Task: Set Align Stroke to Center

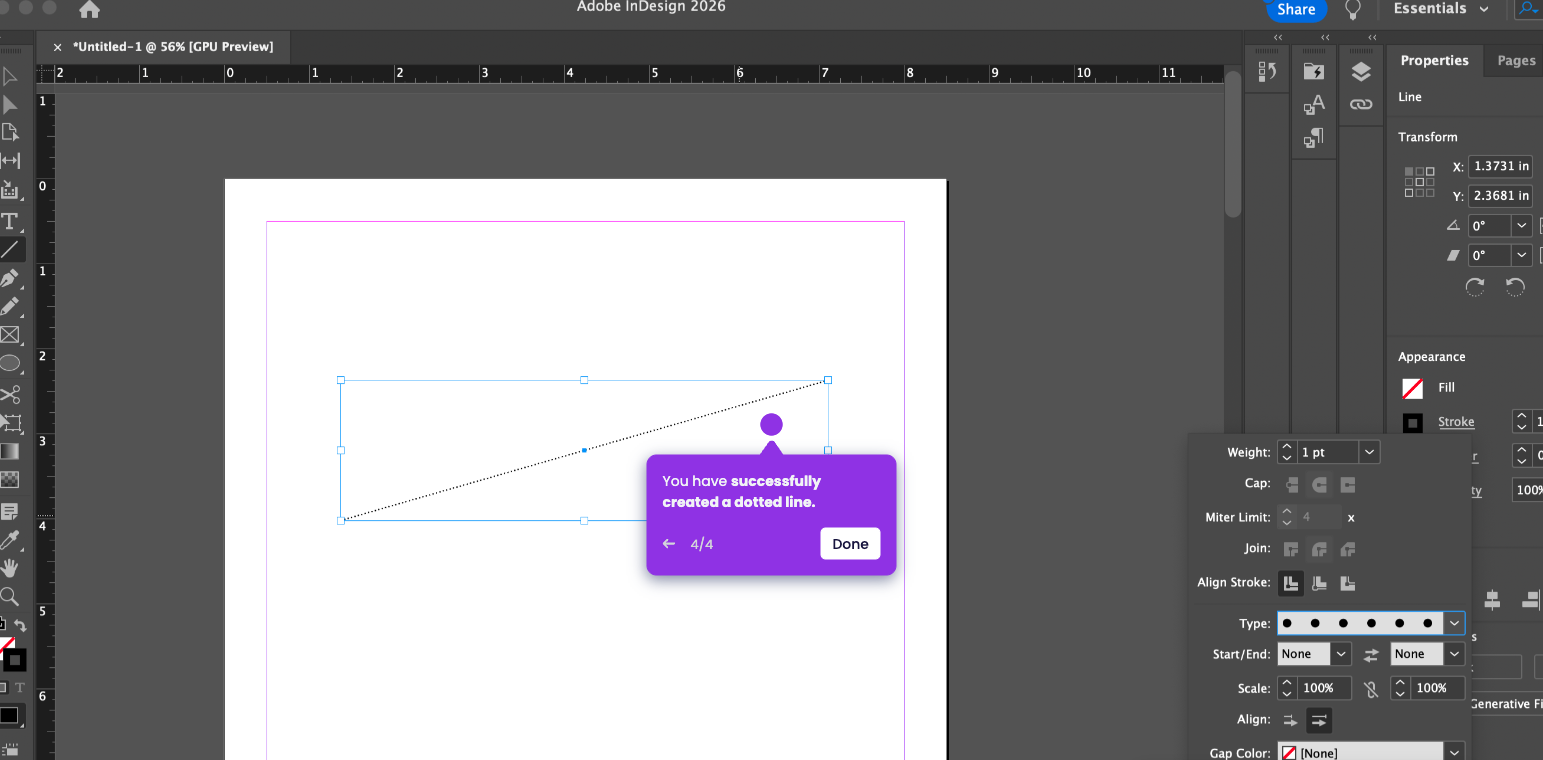Action: pos(1291,583)
